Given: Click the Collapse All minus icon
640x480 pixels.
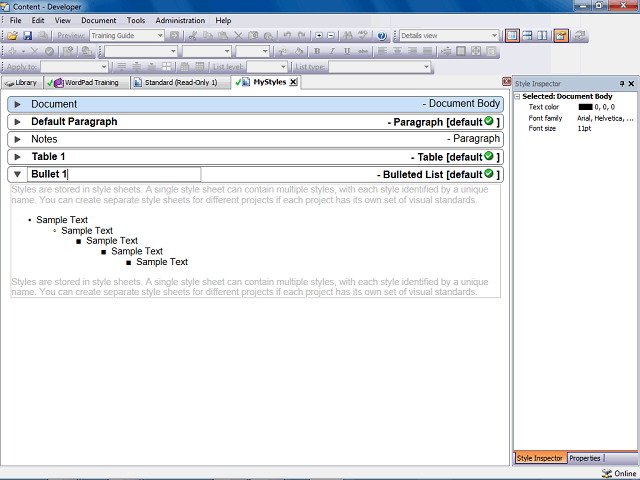Looking at the screenshot, I should click(x=331, y=36).
